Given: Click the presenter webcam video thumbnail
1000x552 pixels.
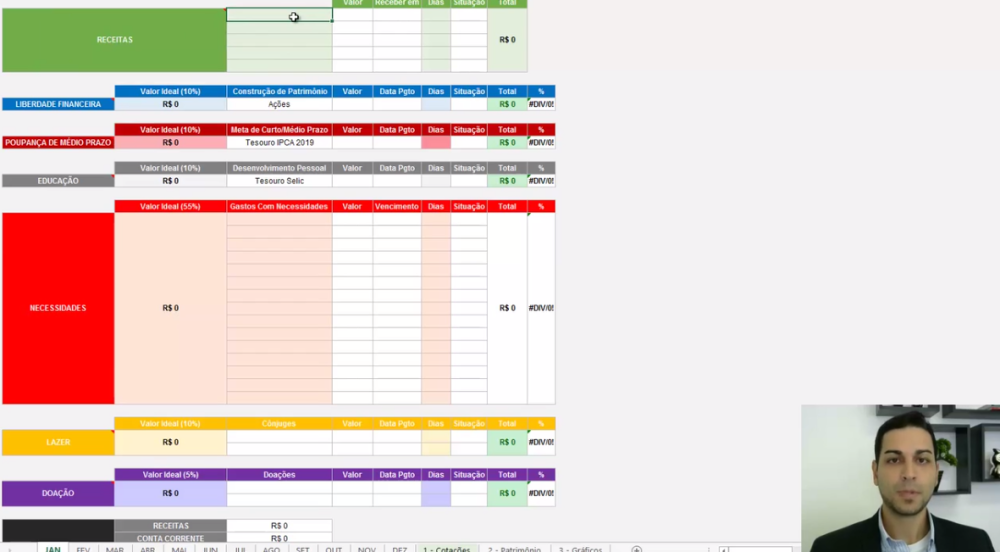Looking at the screenshot, I should click(900, 478).
